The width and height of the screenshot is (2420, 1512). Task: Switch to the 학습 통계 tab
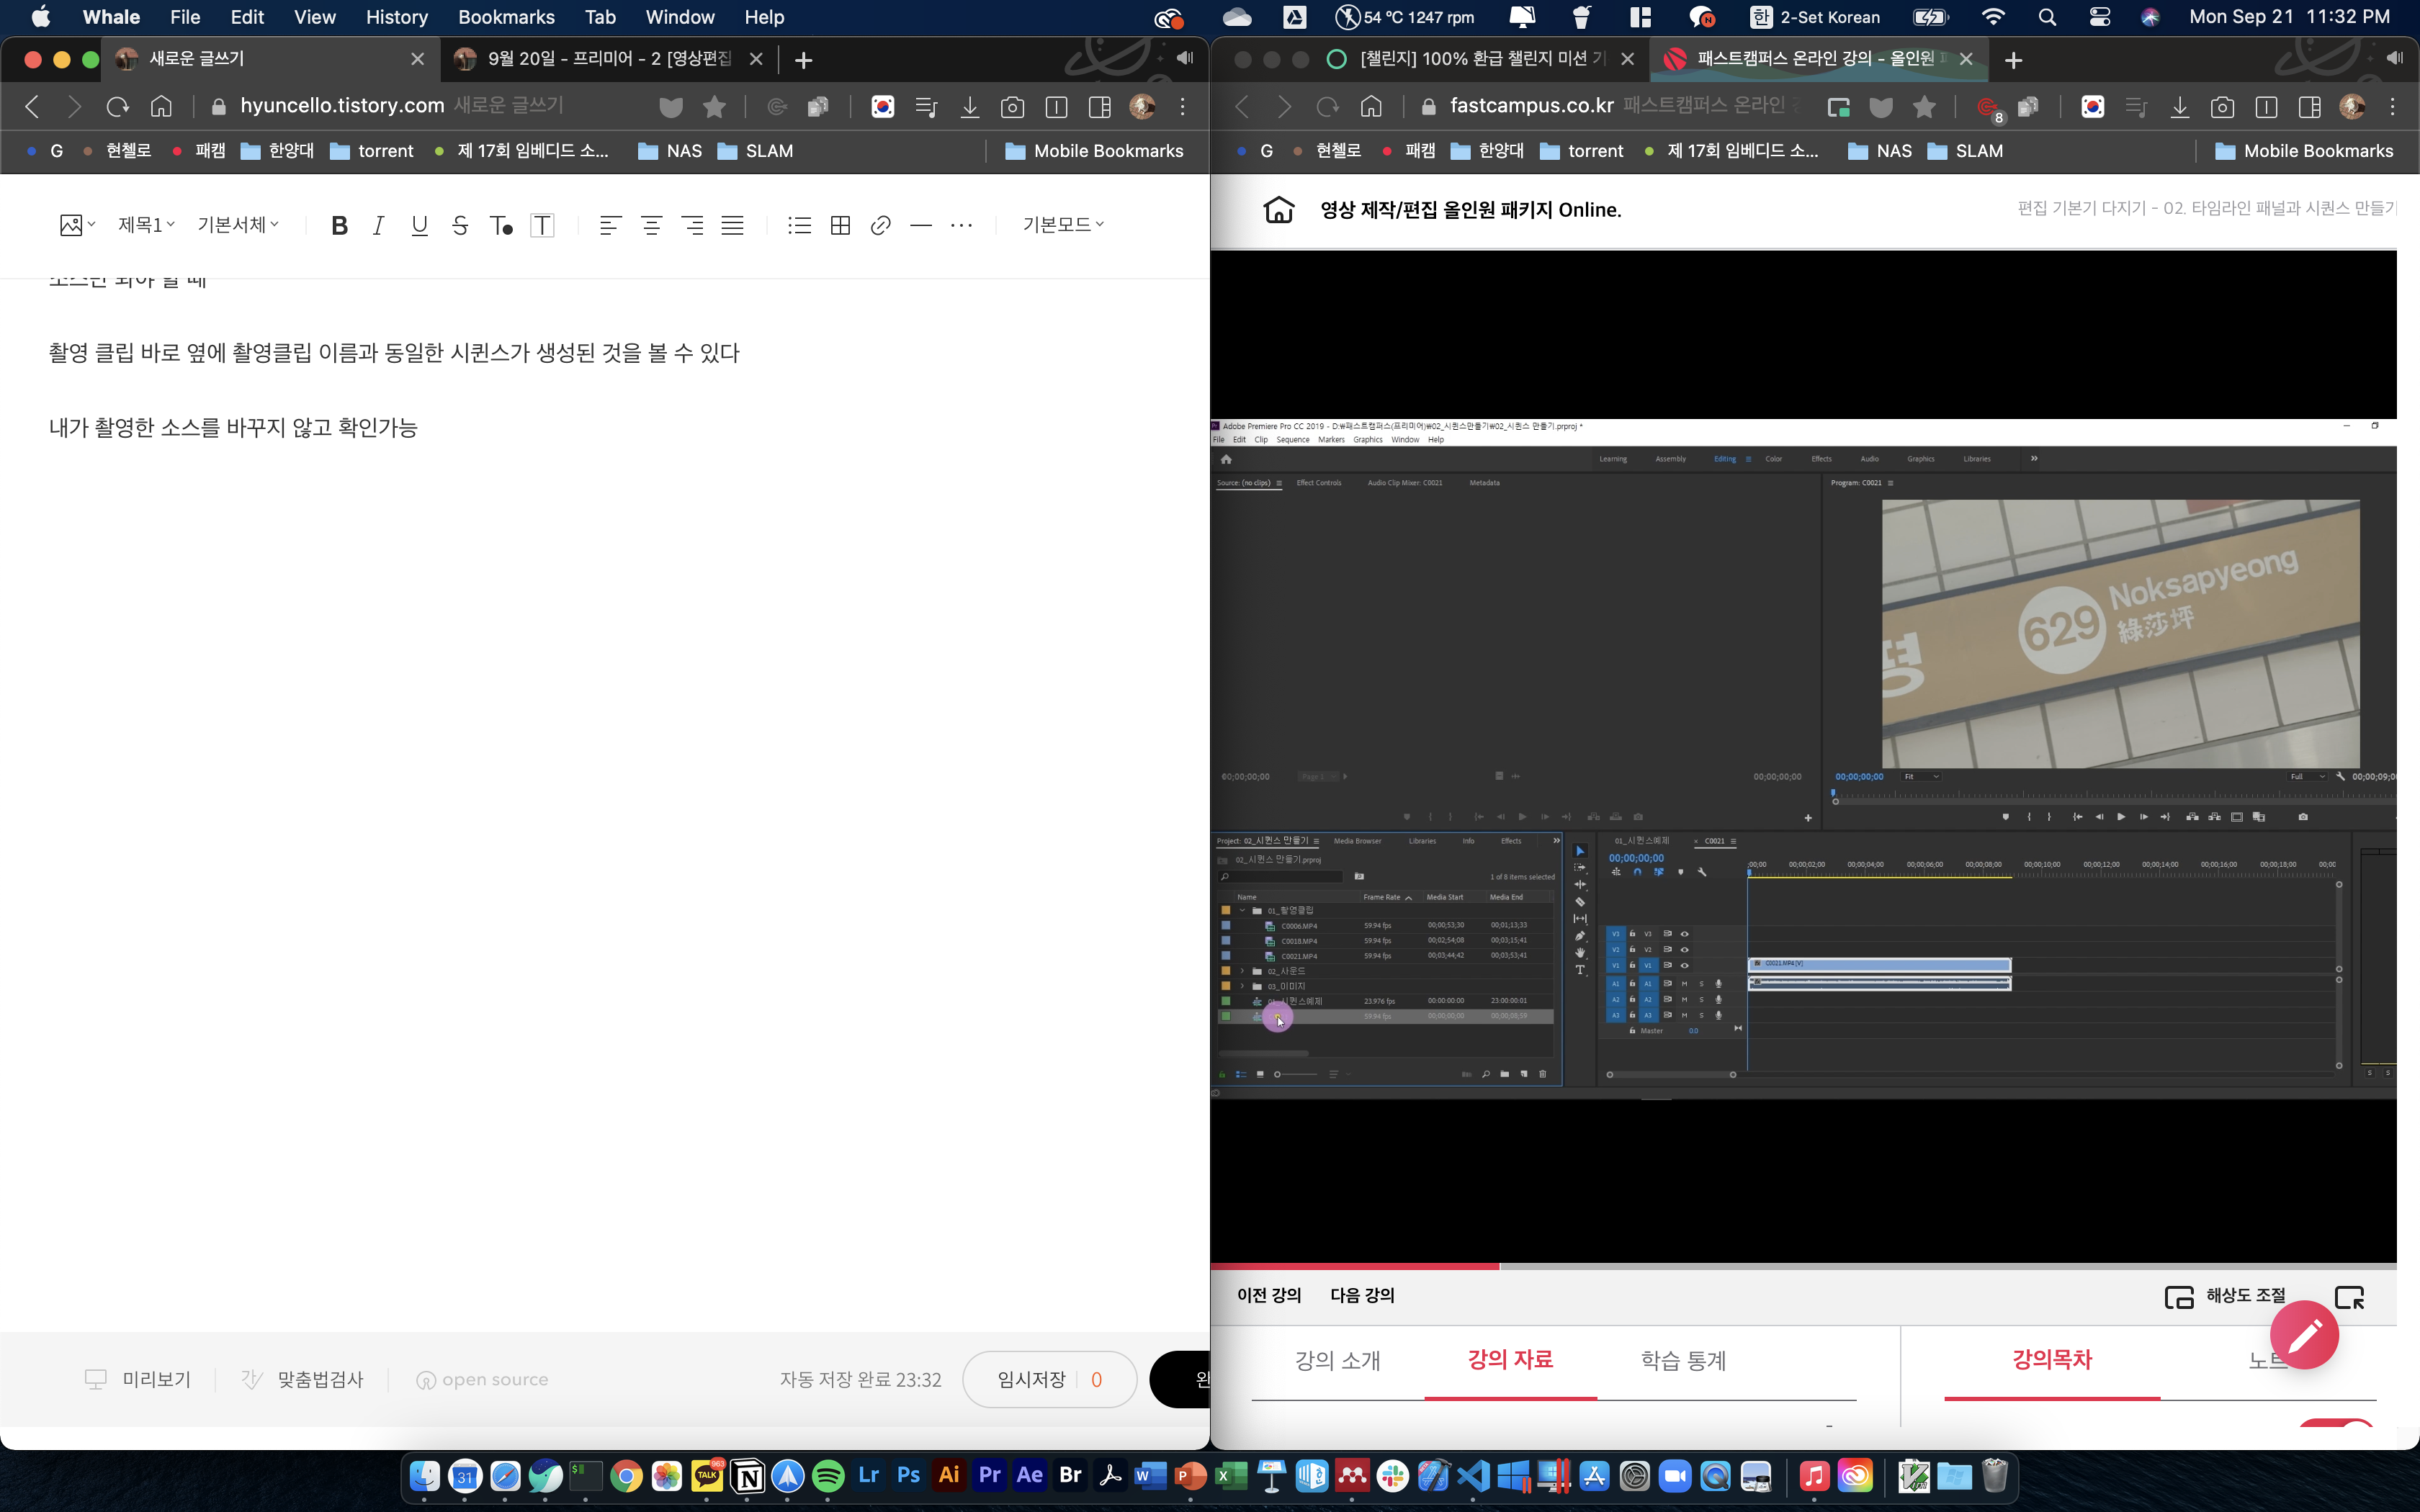1683,1360
